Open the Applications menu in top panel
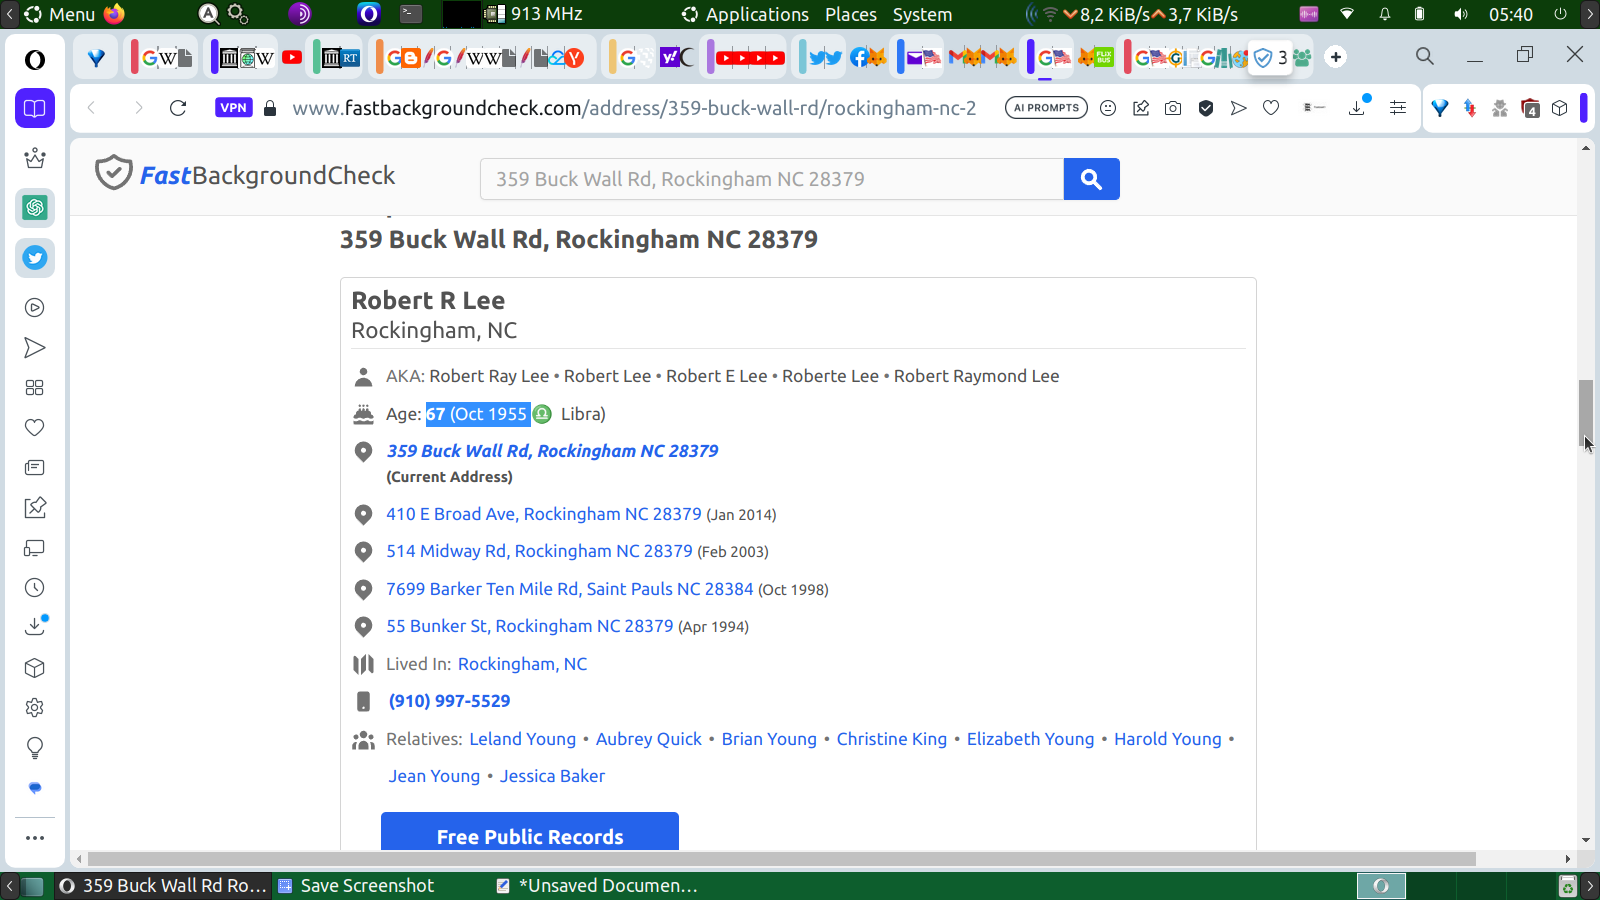1600x900 pixels. coord(745,14)
